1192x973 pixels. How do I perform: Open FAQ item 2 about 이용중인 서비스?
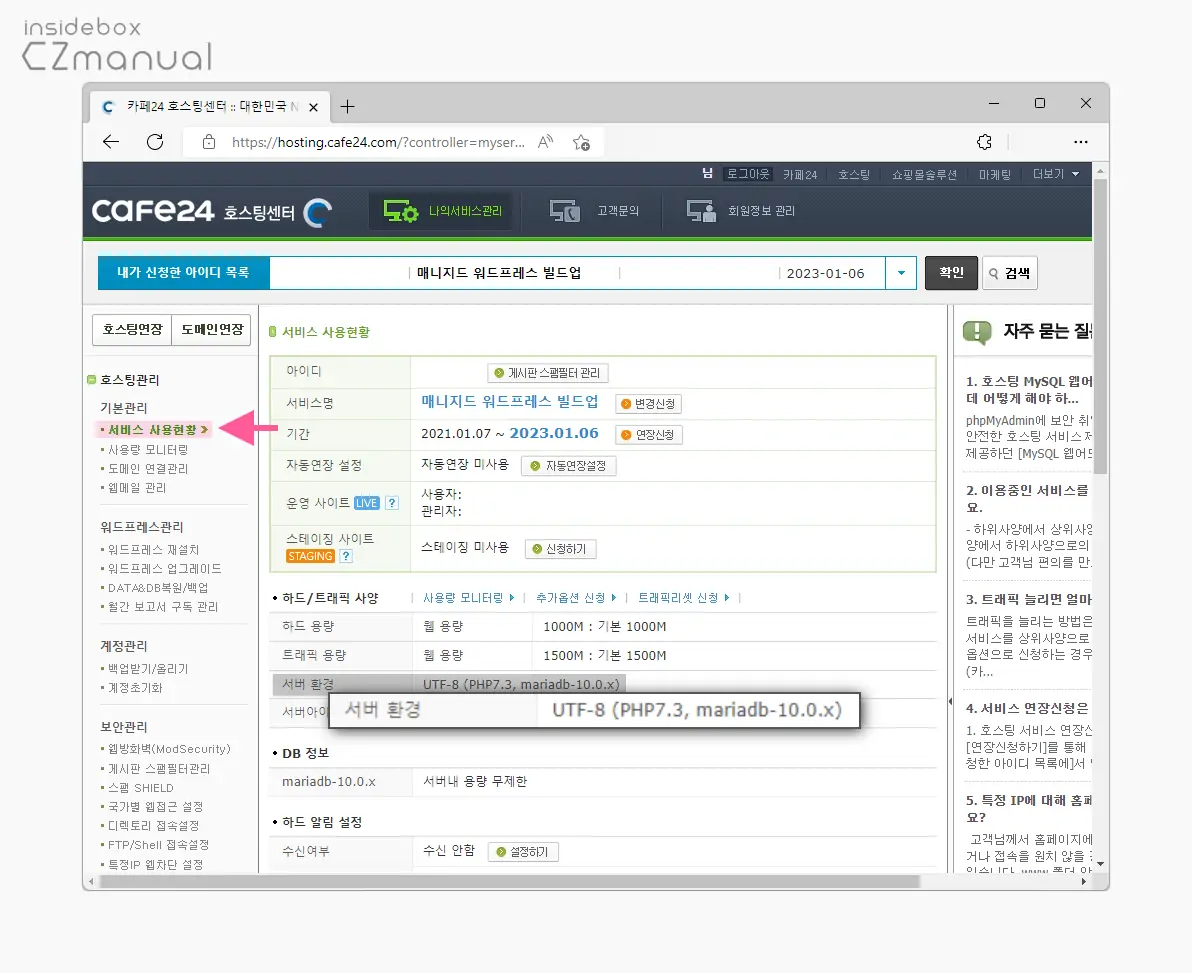[x=1027, y=499]
